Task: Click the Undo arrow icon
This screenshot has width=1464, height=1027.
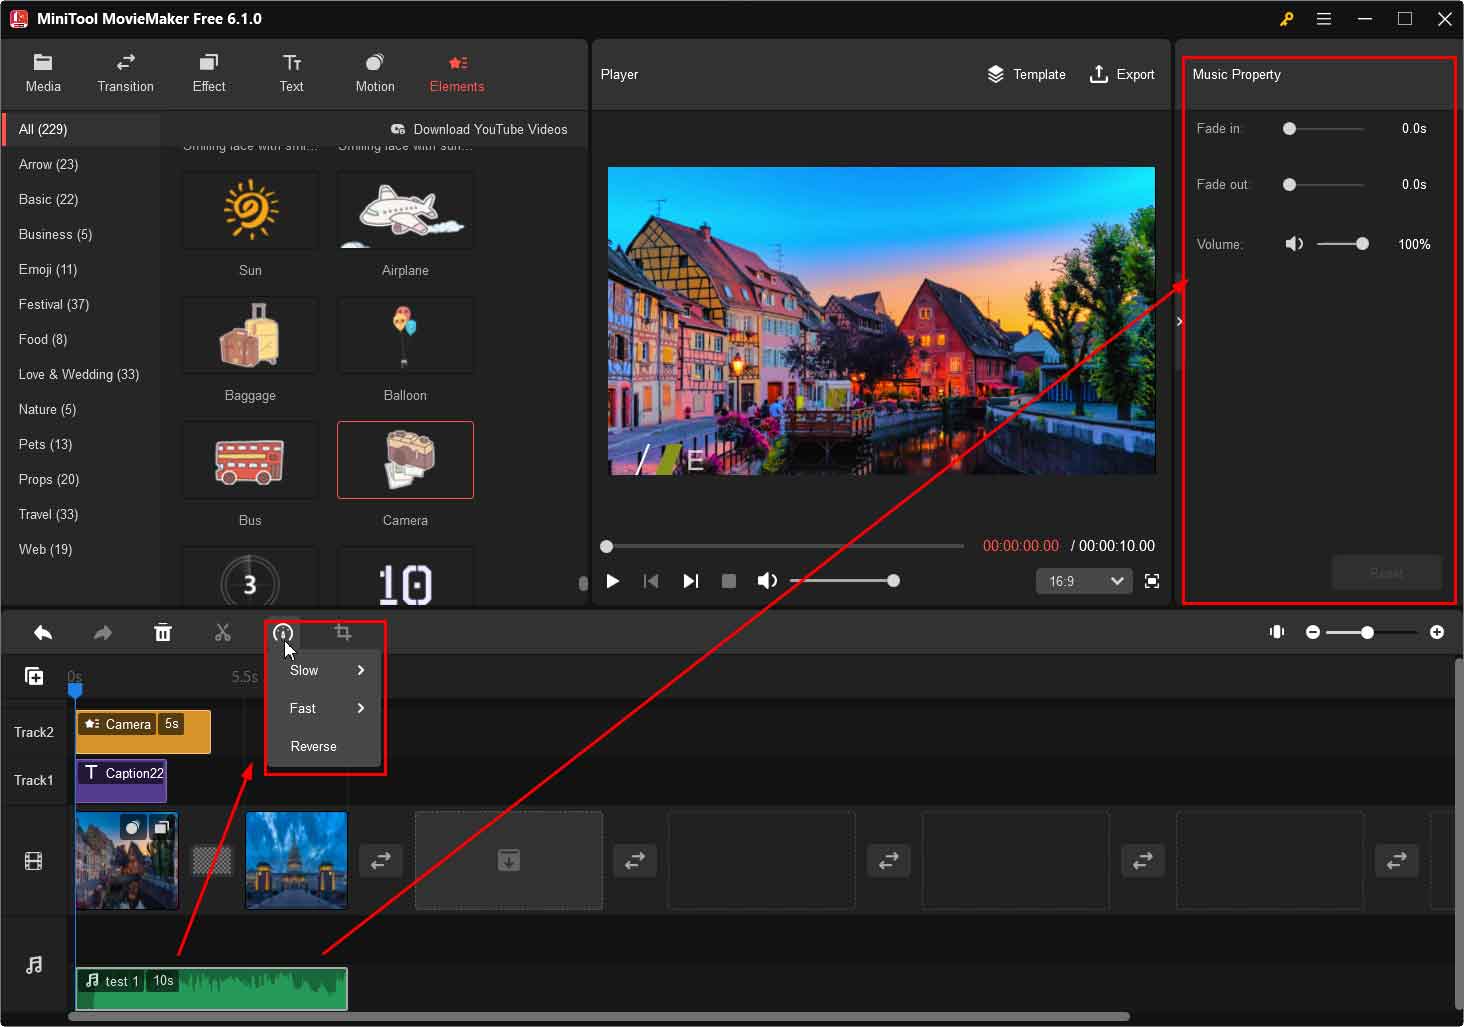Action: [x=43, y=632]
